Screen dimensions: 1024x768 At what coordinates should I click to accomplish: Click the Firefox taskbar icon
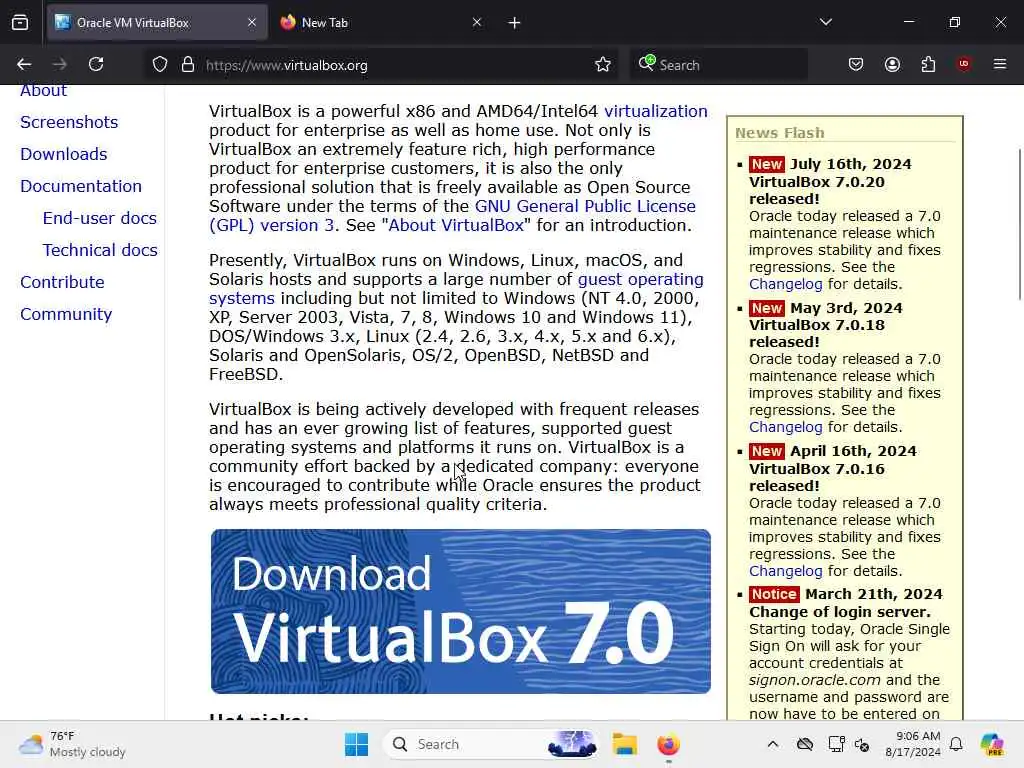click(x=668, y=744)
